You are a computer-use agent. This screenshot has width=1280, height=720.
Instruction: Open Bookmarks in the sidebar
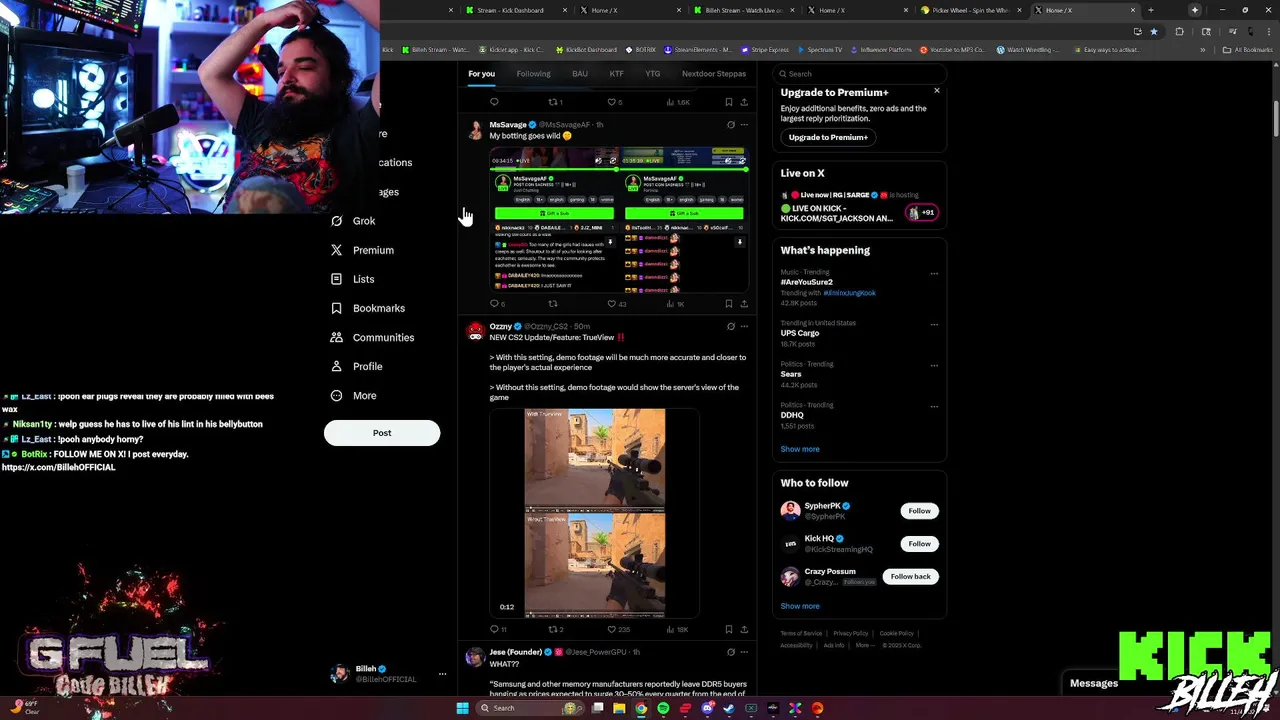[367, 308]
